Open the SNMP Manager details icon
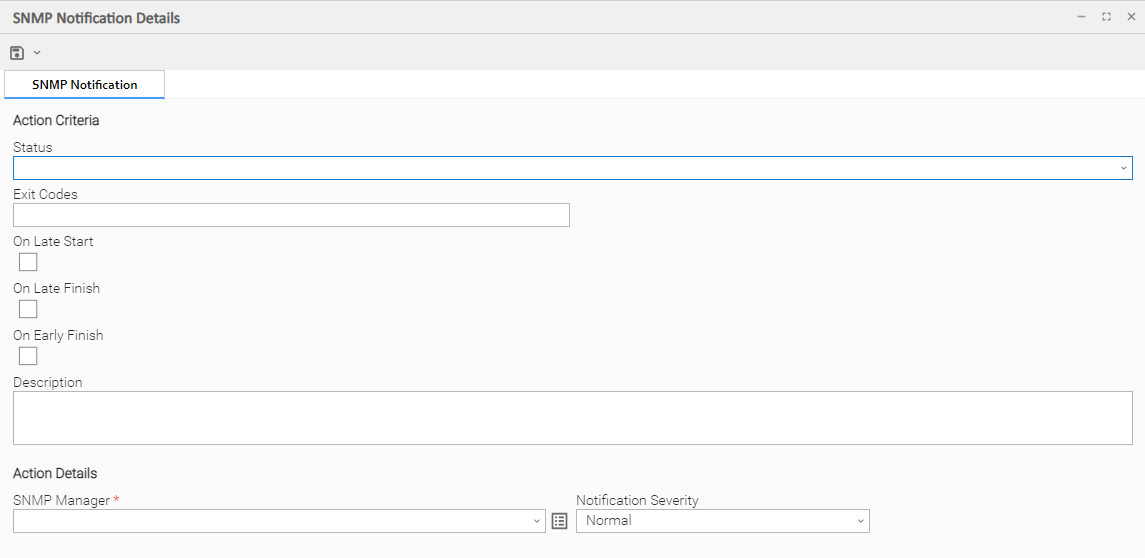Image resolution: width=1145 pixels, height=558 pixels. click(x=560, y=521)
